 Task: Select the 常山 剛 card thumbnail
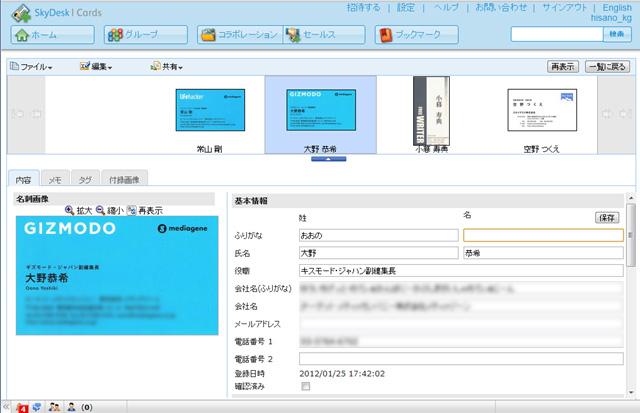(210, 110)
